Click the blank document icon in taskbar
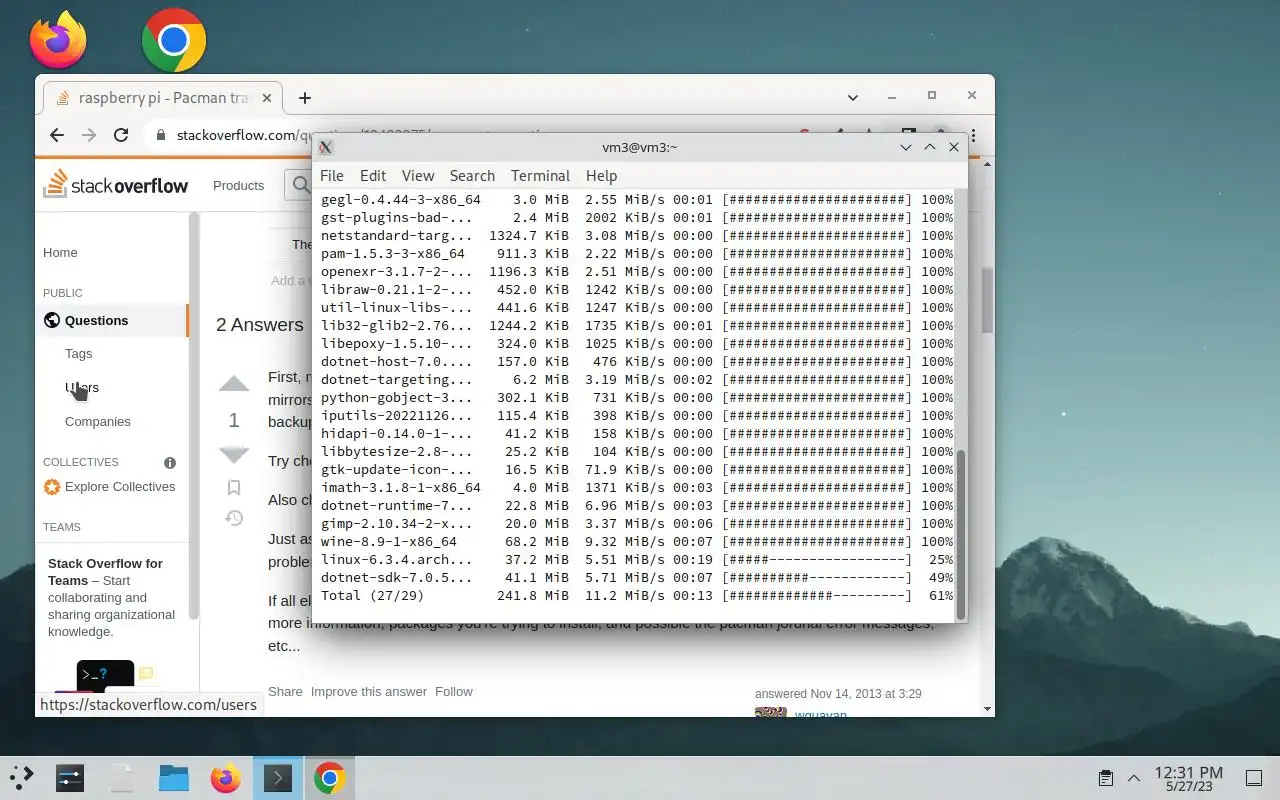The width and height of the screenshot is (1280, 800). click(x=122, y=778)
